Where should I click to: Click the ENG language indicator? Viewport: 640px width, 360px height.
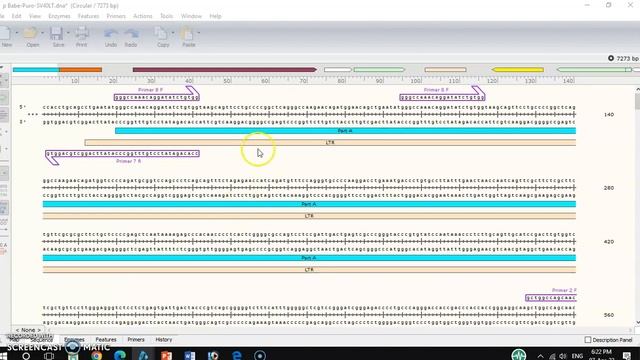click(x=577, y=356)
